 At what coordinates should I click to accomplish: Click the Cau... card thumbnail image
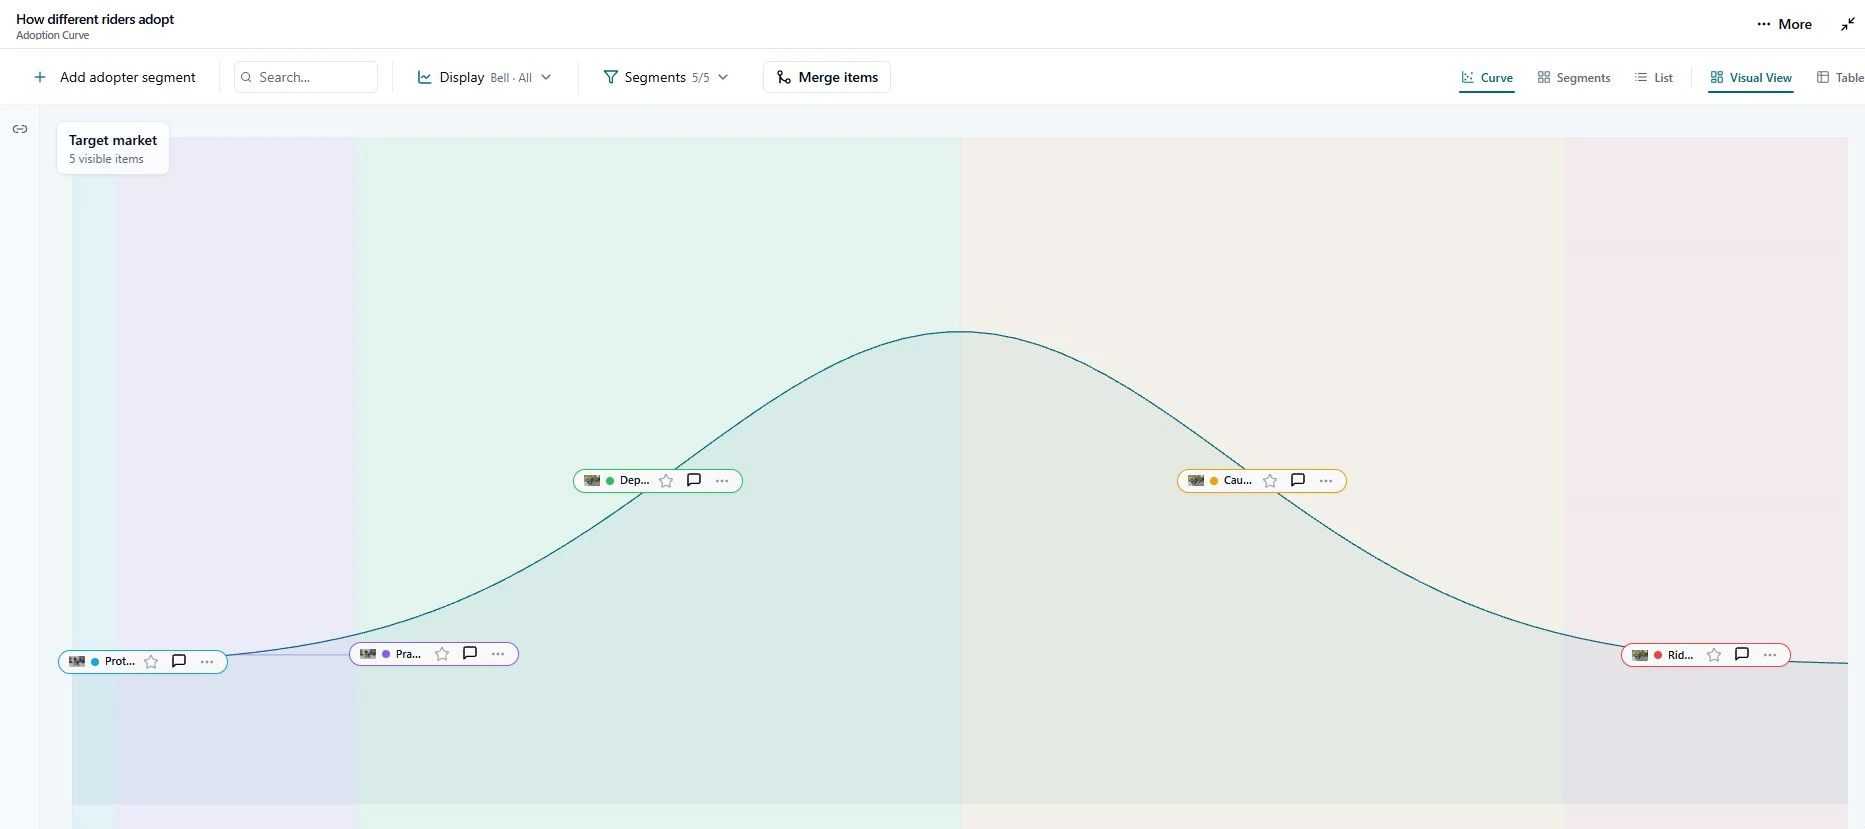click(x=1196, y=481)
